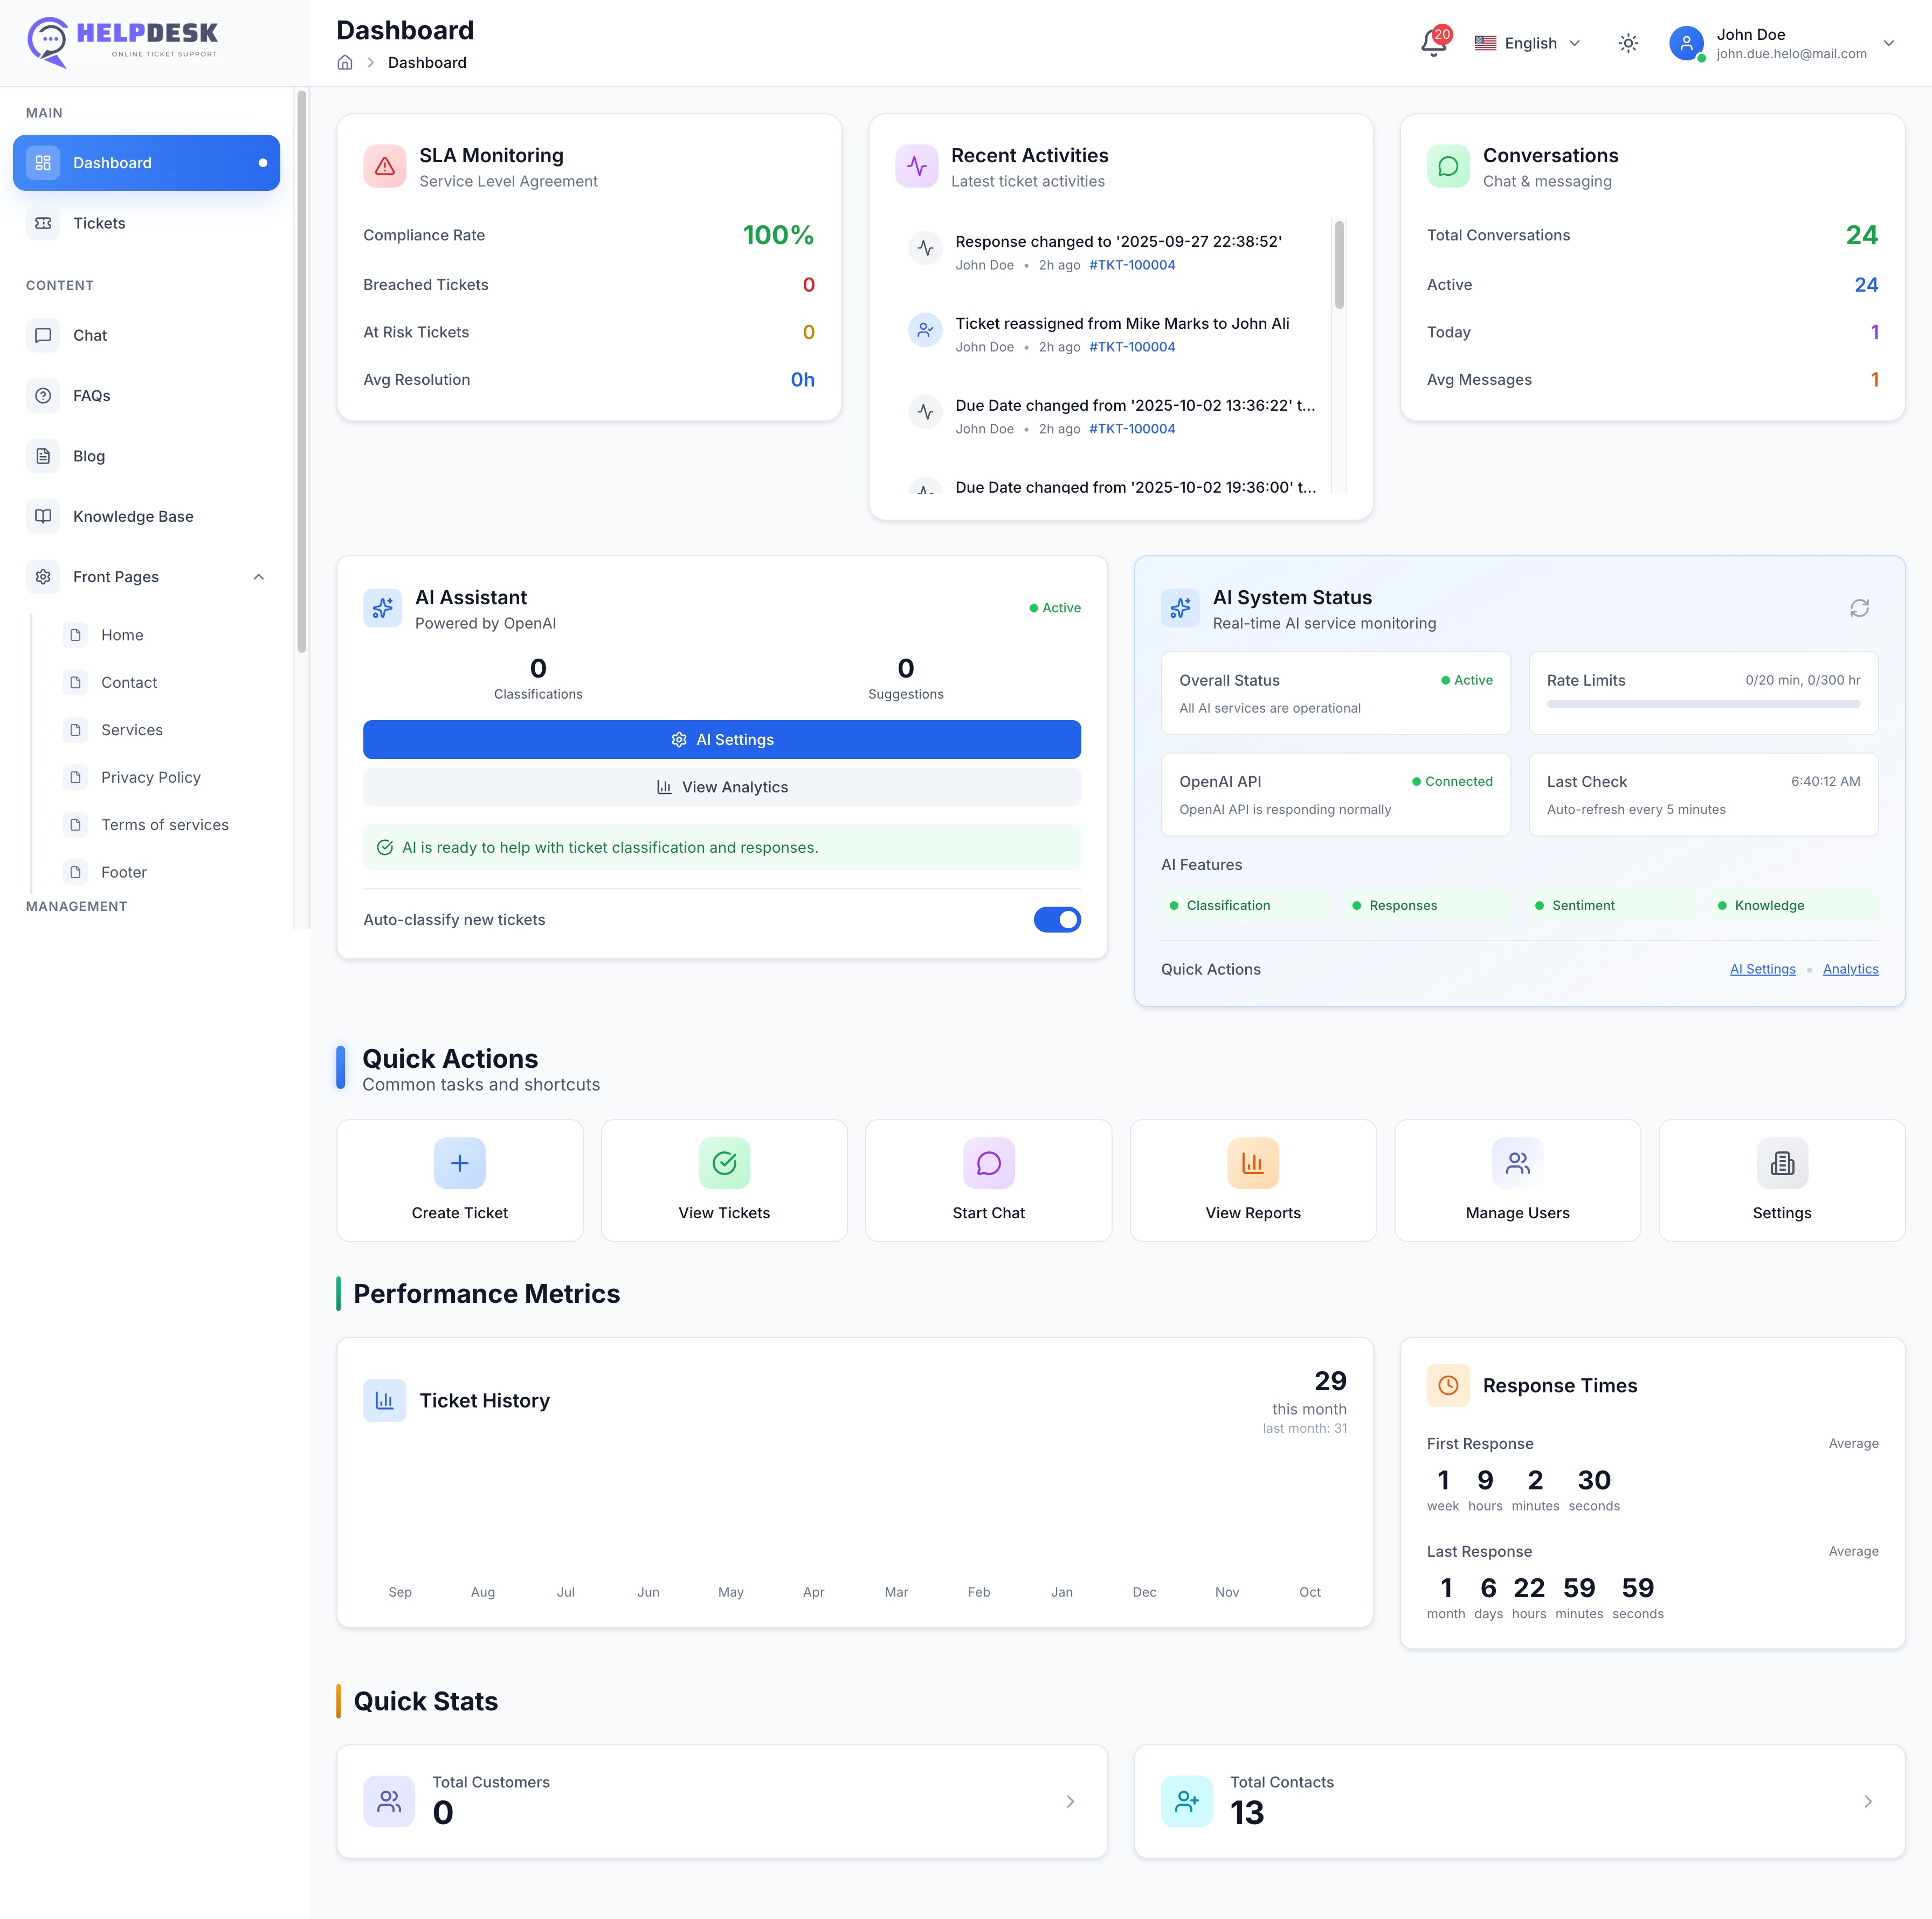Disable Auto-classify new tickets switch

(x=1056, y=919)
